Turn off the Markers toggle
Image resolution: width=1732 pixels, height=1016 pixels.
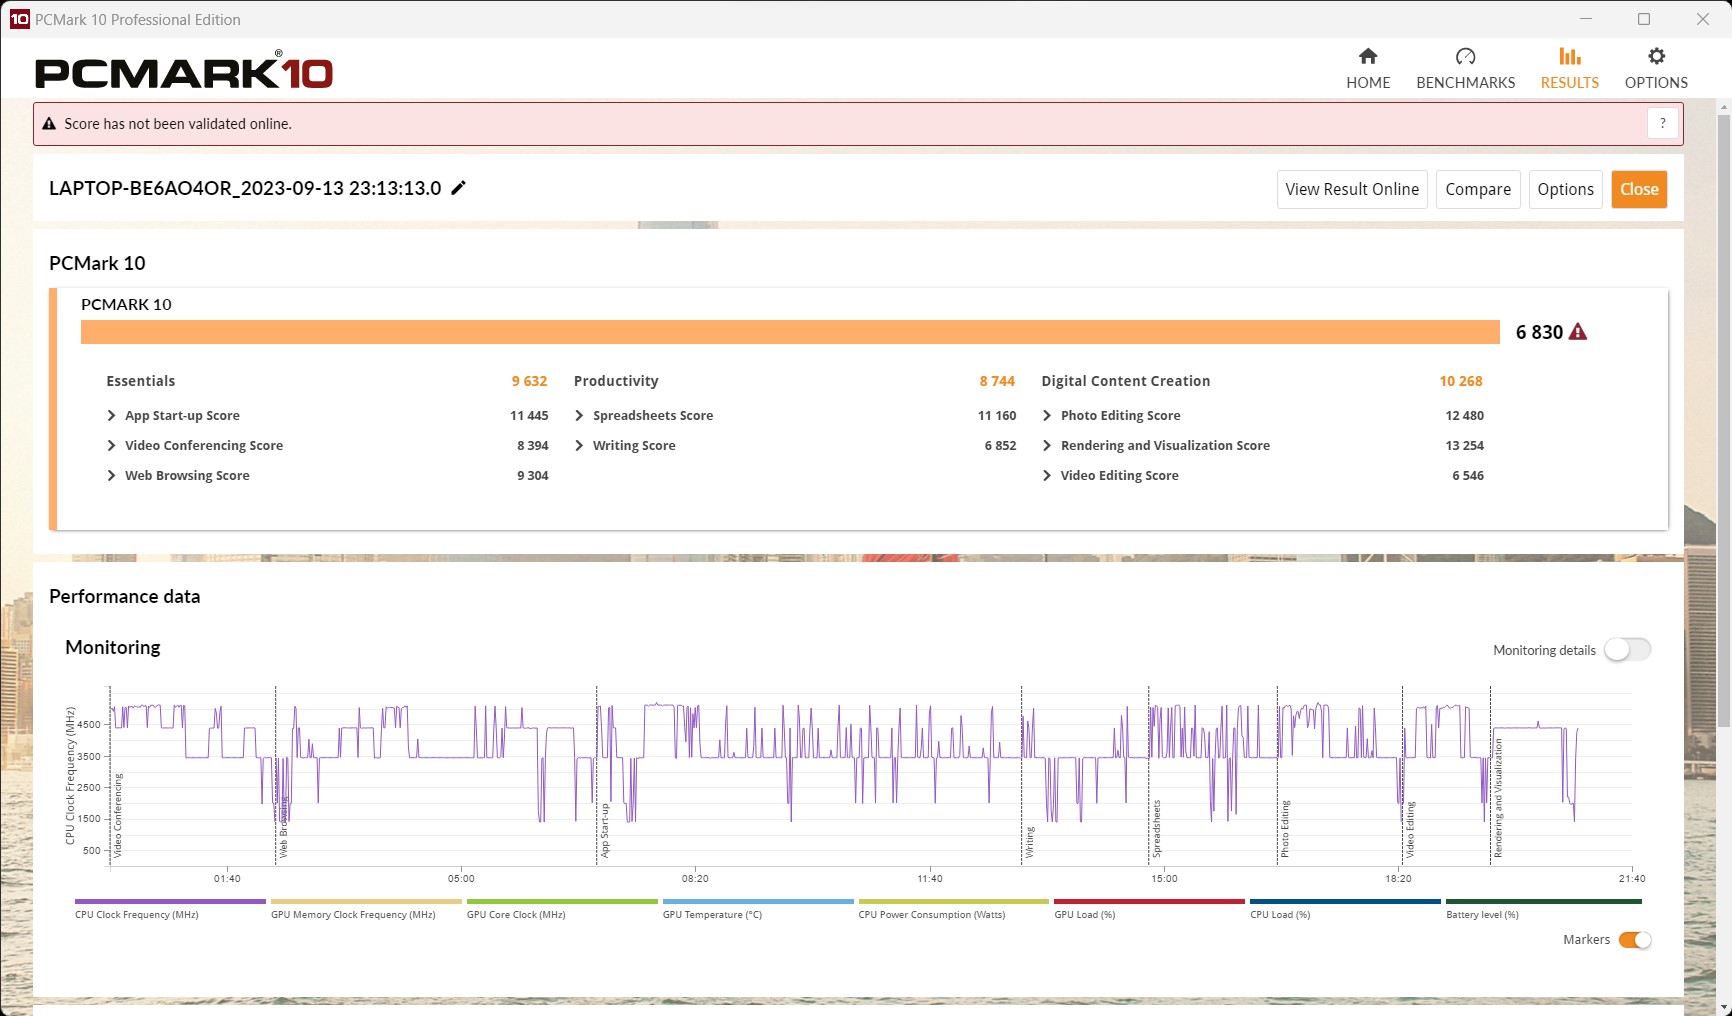tap(1635, 940)
